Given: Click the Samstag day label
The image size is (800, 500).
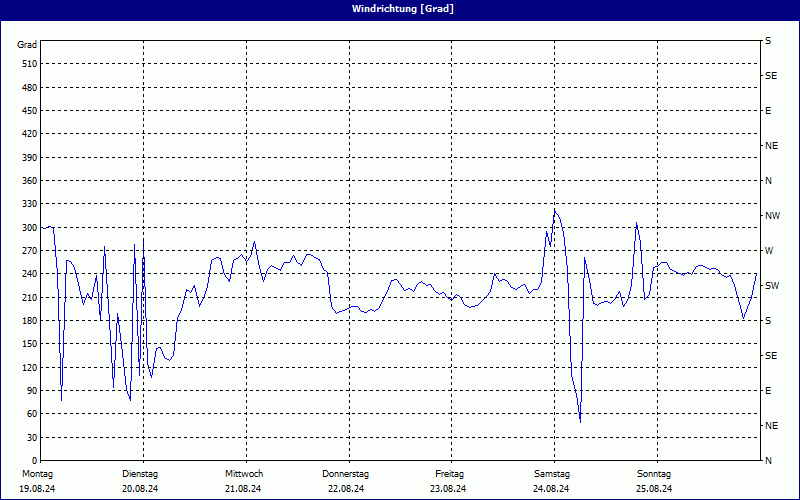Looking at the screenshot, I should (x=552, y=474).
